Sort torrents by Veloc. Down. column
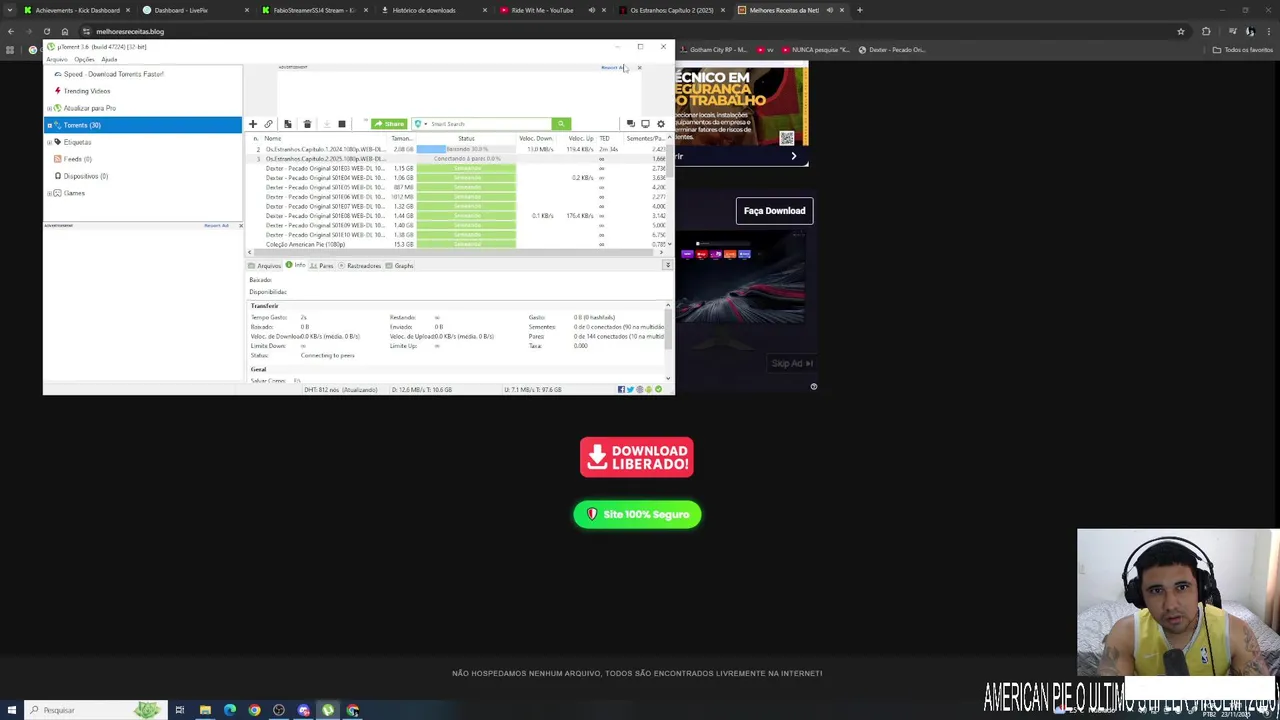Image resolution: width=1280 pixels, height=720 pixels. pos(536,138)
